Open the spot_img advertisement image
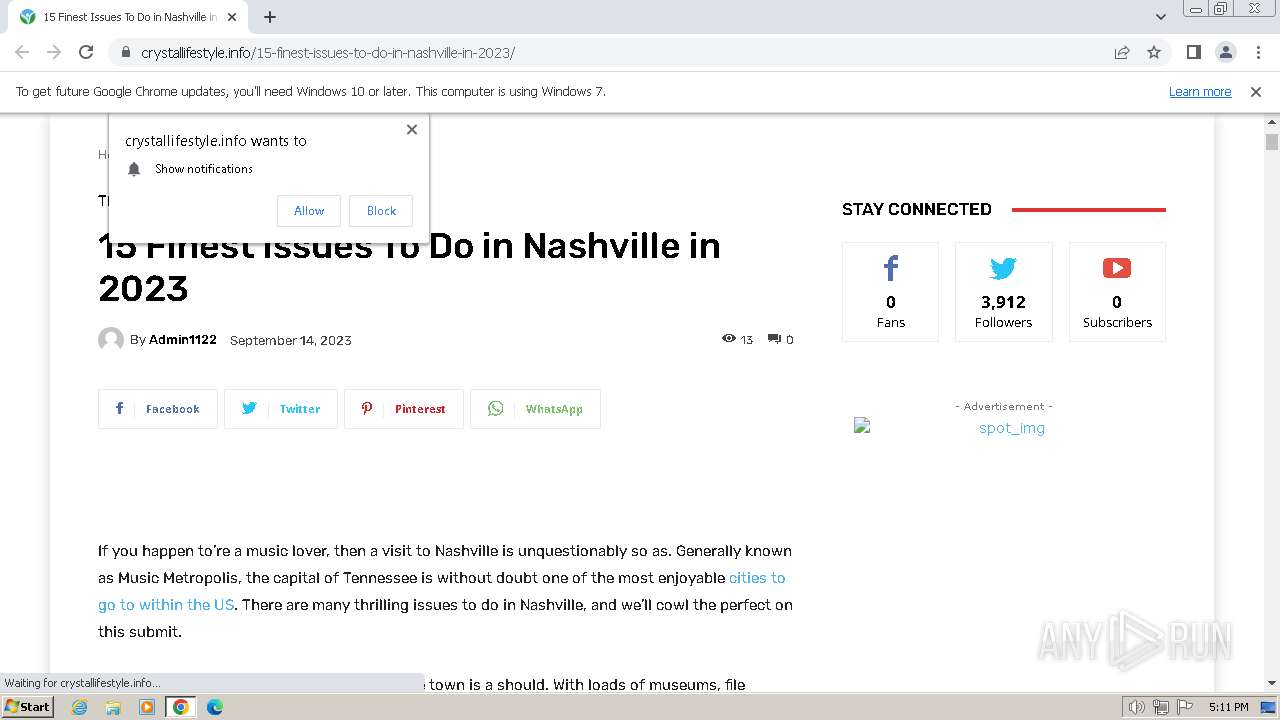The height and width of the screenshot is (720, 1280). [x=1003, y=428]
